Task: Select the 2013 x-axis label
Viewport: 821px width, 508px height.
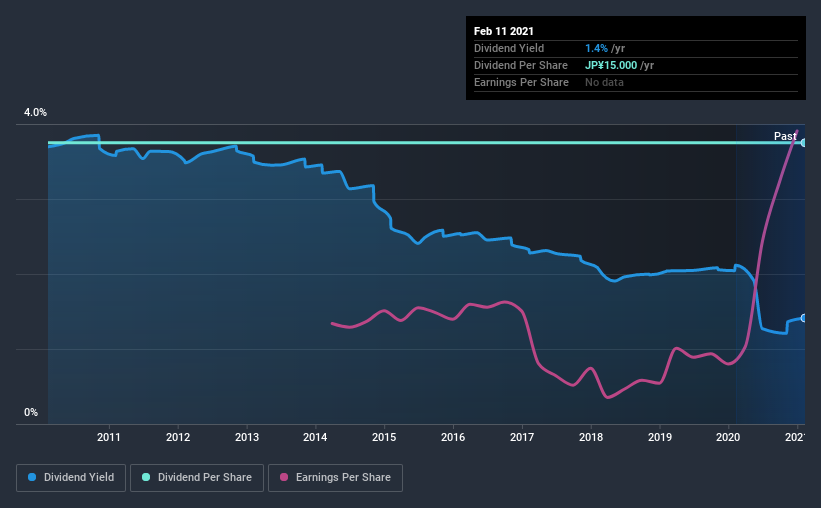Action: coord(247,437)
